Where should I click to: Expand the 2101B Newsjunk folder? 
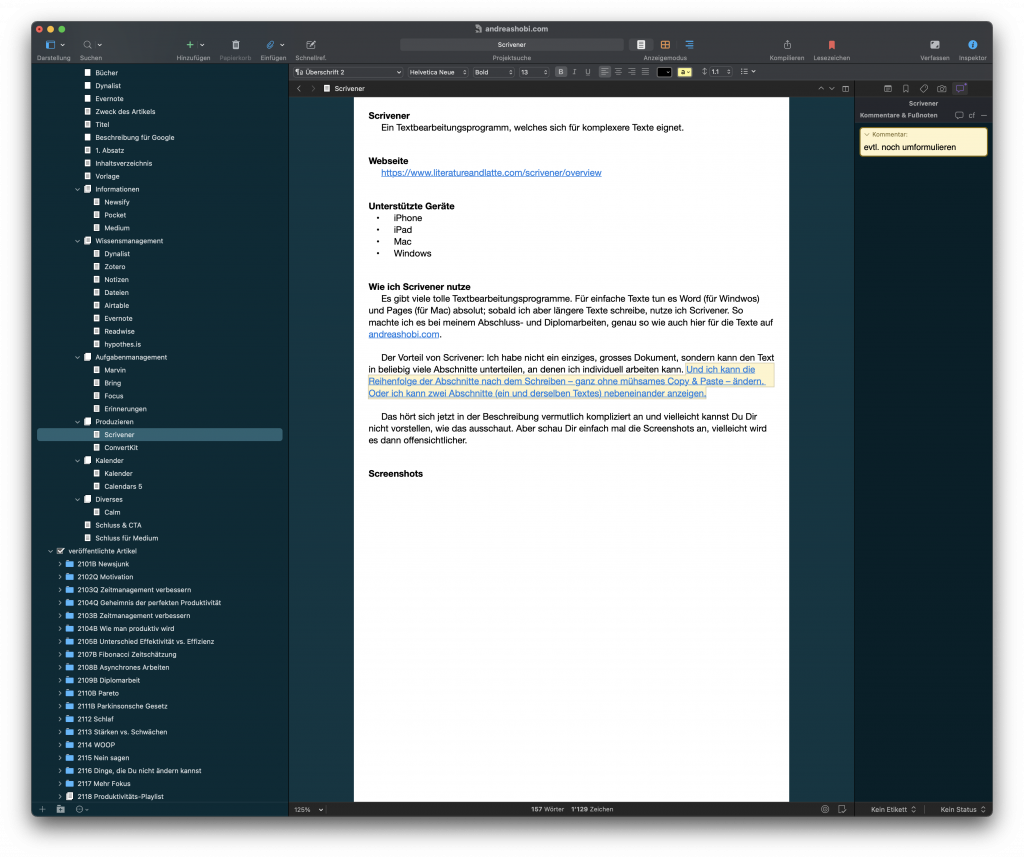[60, 564]
